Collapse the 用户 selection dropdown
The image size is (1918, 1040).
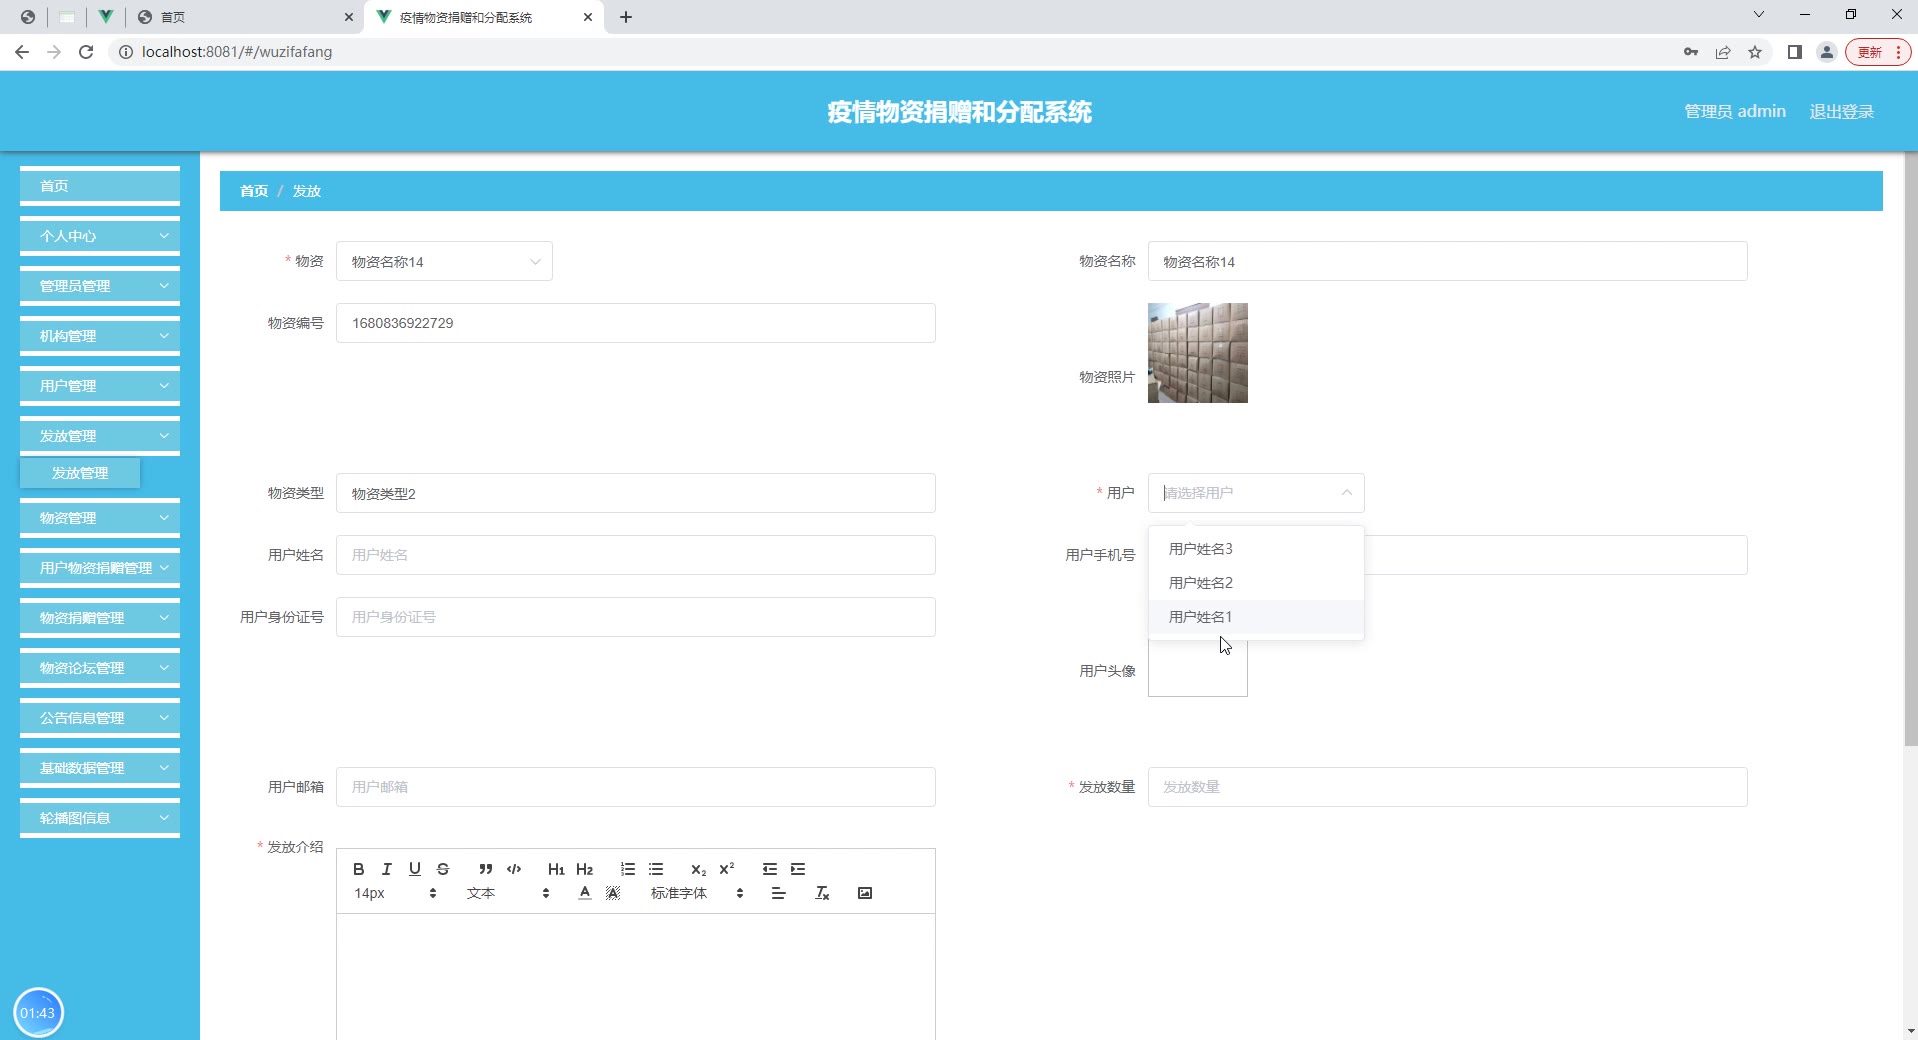(1256, 493)
